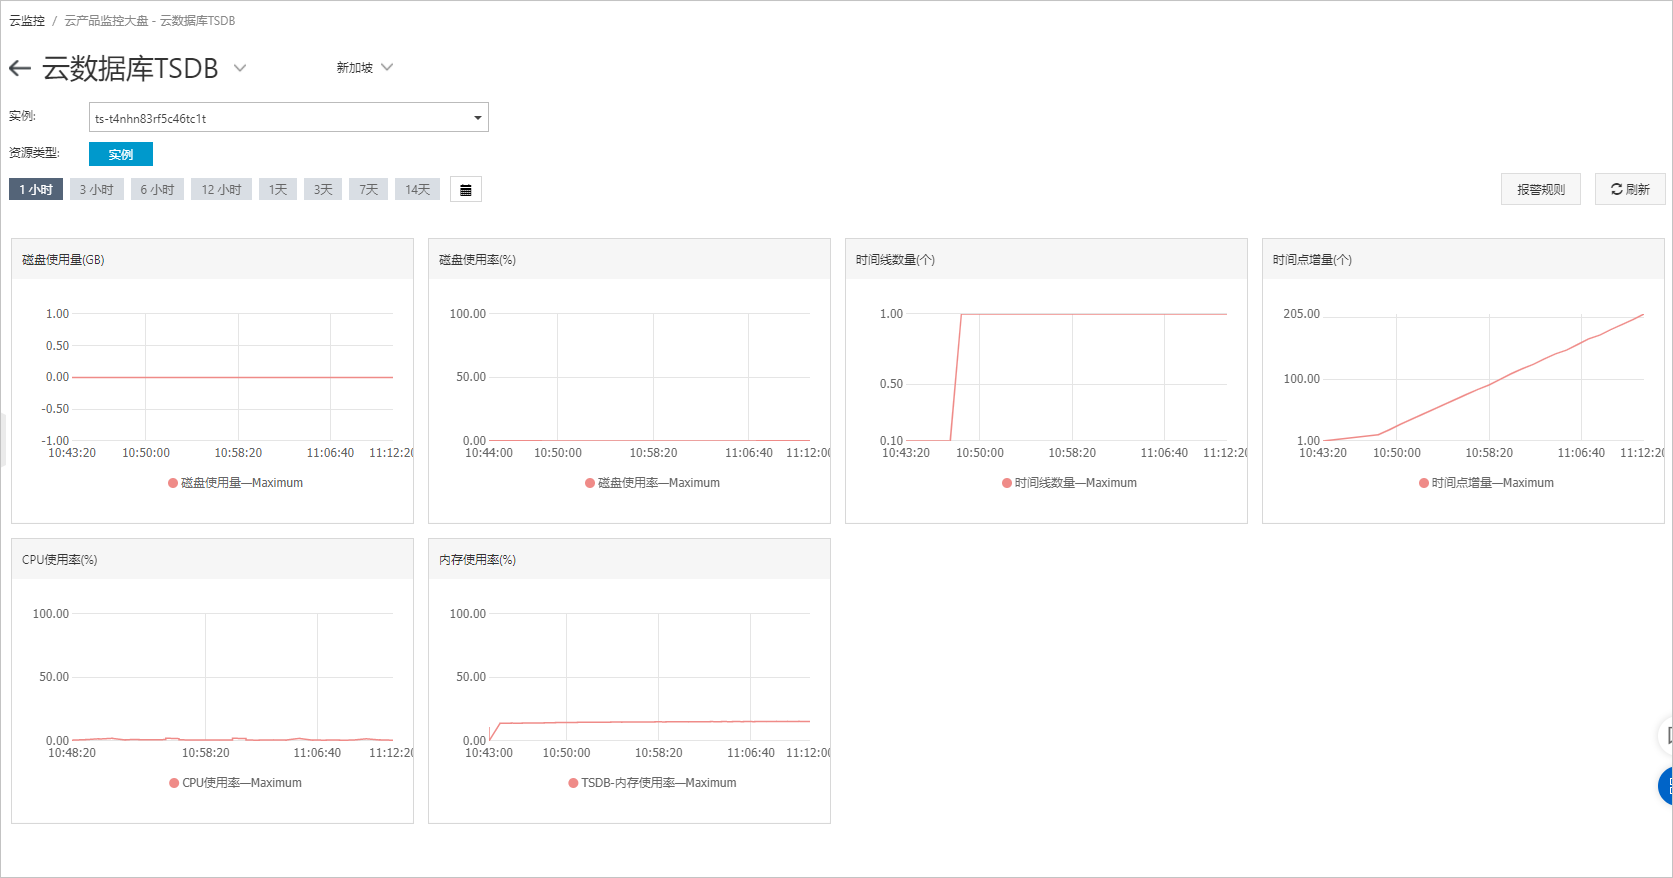Select the 3天 time range
The width and height of the screenshot is (1673, 878).
[x=323, y=189]
